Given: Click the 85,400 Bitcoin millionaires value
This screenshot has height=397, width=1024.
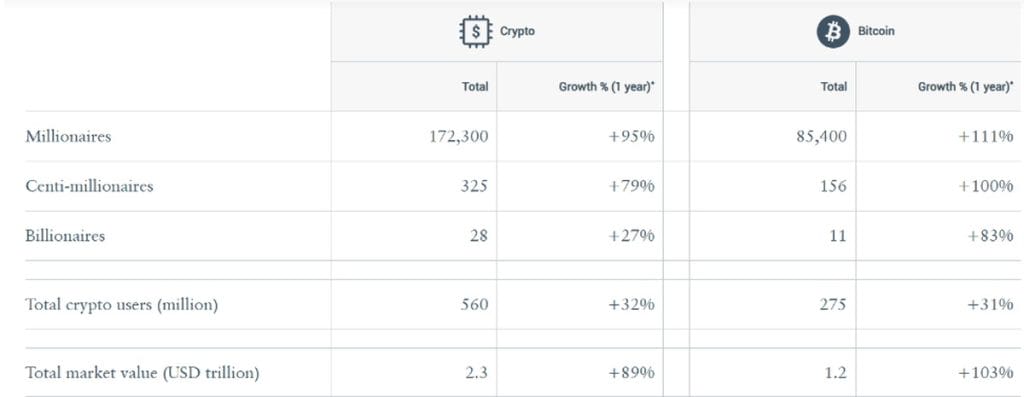Looking at the screenshot, I should click(x=822, y=136).
